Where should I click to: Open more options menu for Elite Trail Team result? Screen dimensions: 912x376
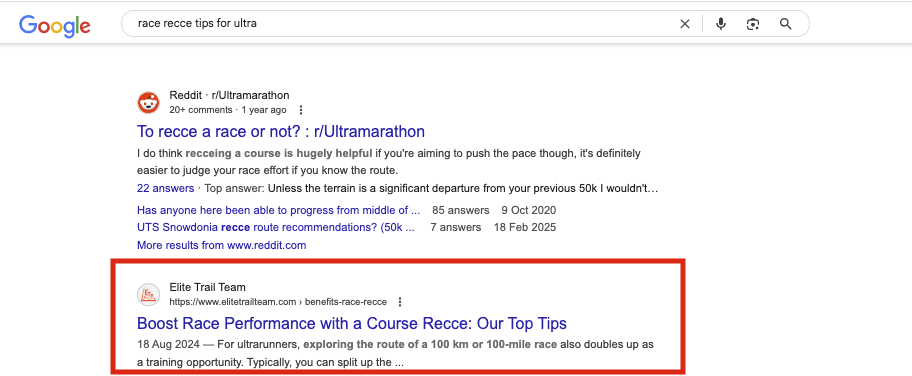pos(400,301)
